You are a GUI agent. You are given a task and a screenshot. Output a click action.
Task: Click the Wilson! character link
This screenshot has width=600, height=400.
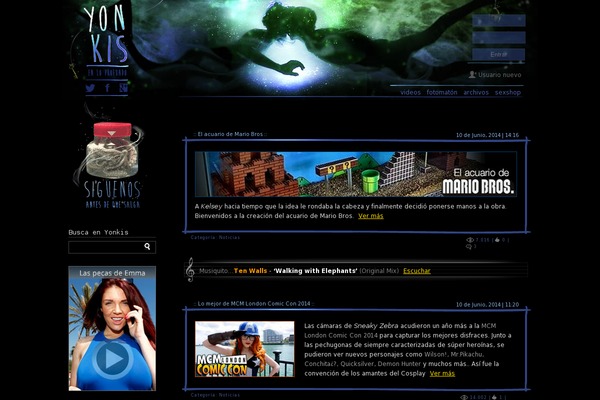pyautogui.click(x=435, y=354)
